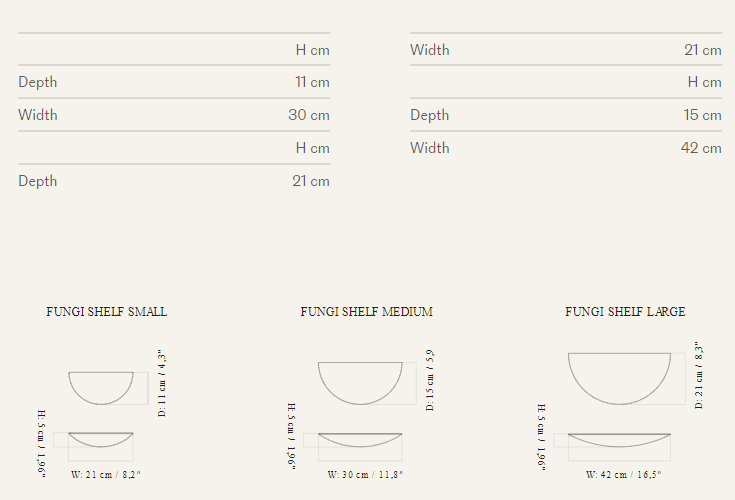735x500 pixels.
Task: Select the Width 21 cm table row
Action: click(x=565, y=50)
